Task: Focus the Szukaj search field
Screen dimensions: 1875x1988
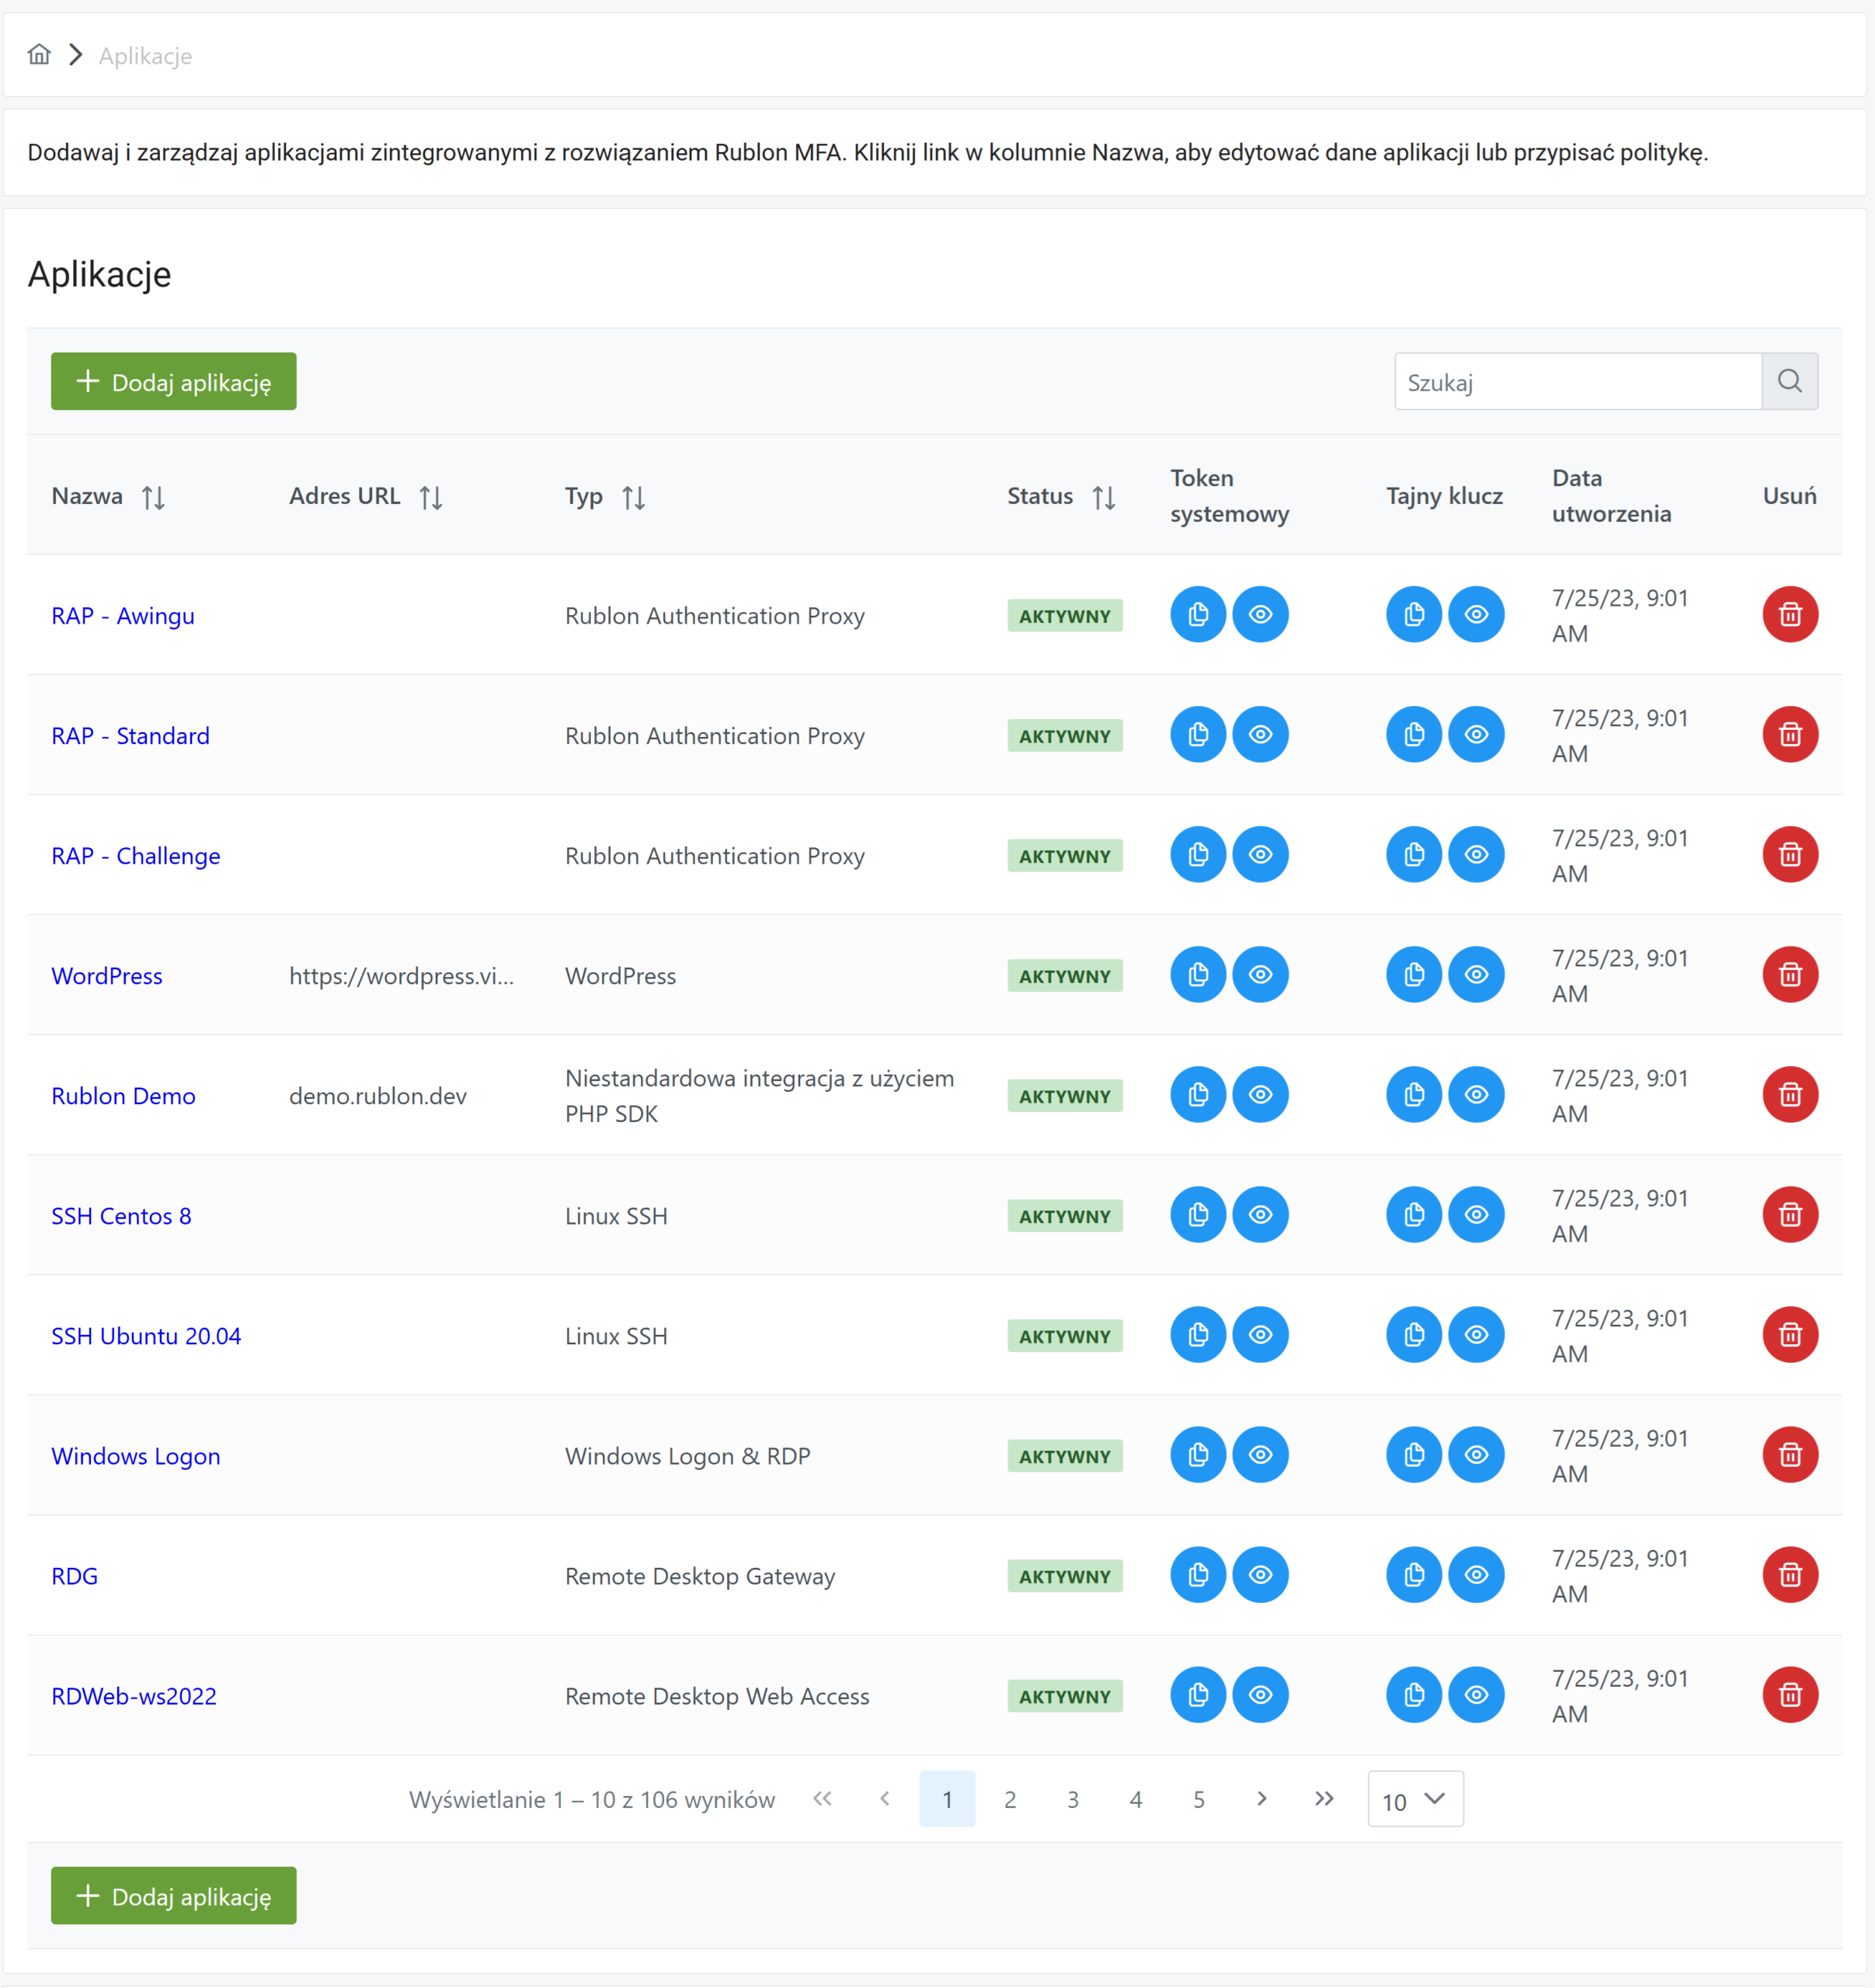Action: point(1578,381)
